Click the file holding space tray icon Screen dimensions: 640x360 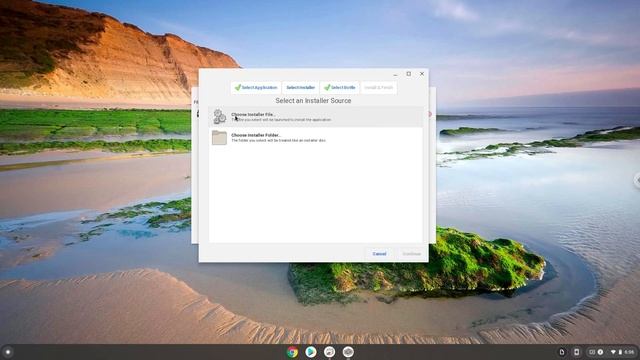pyautogui.click(x=562, y=352)
